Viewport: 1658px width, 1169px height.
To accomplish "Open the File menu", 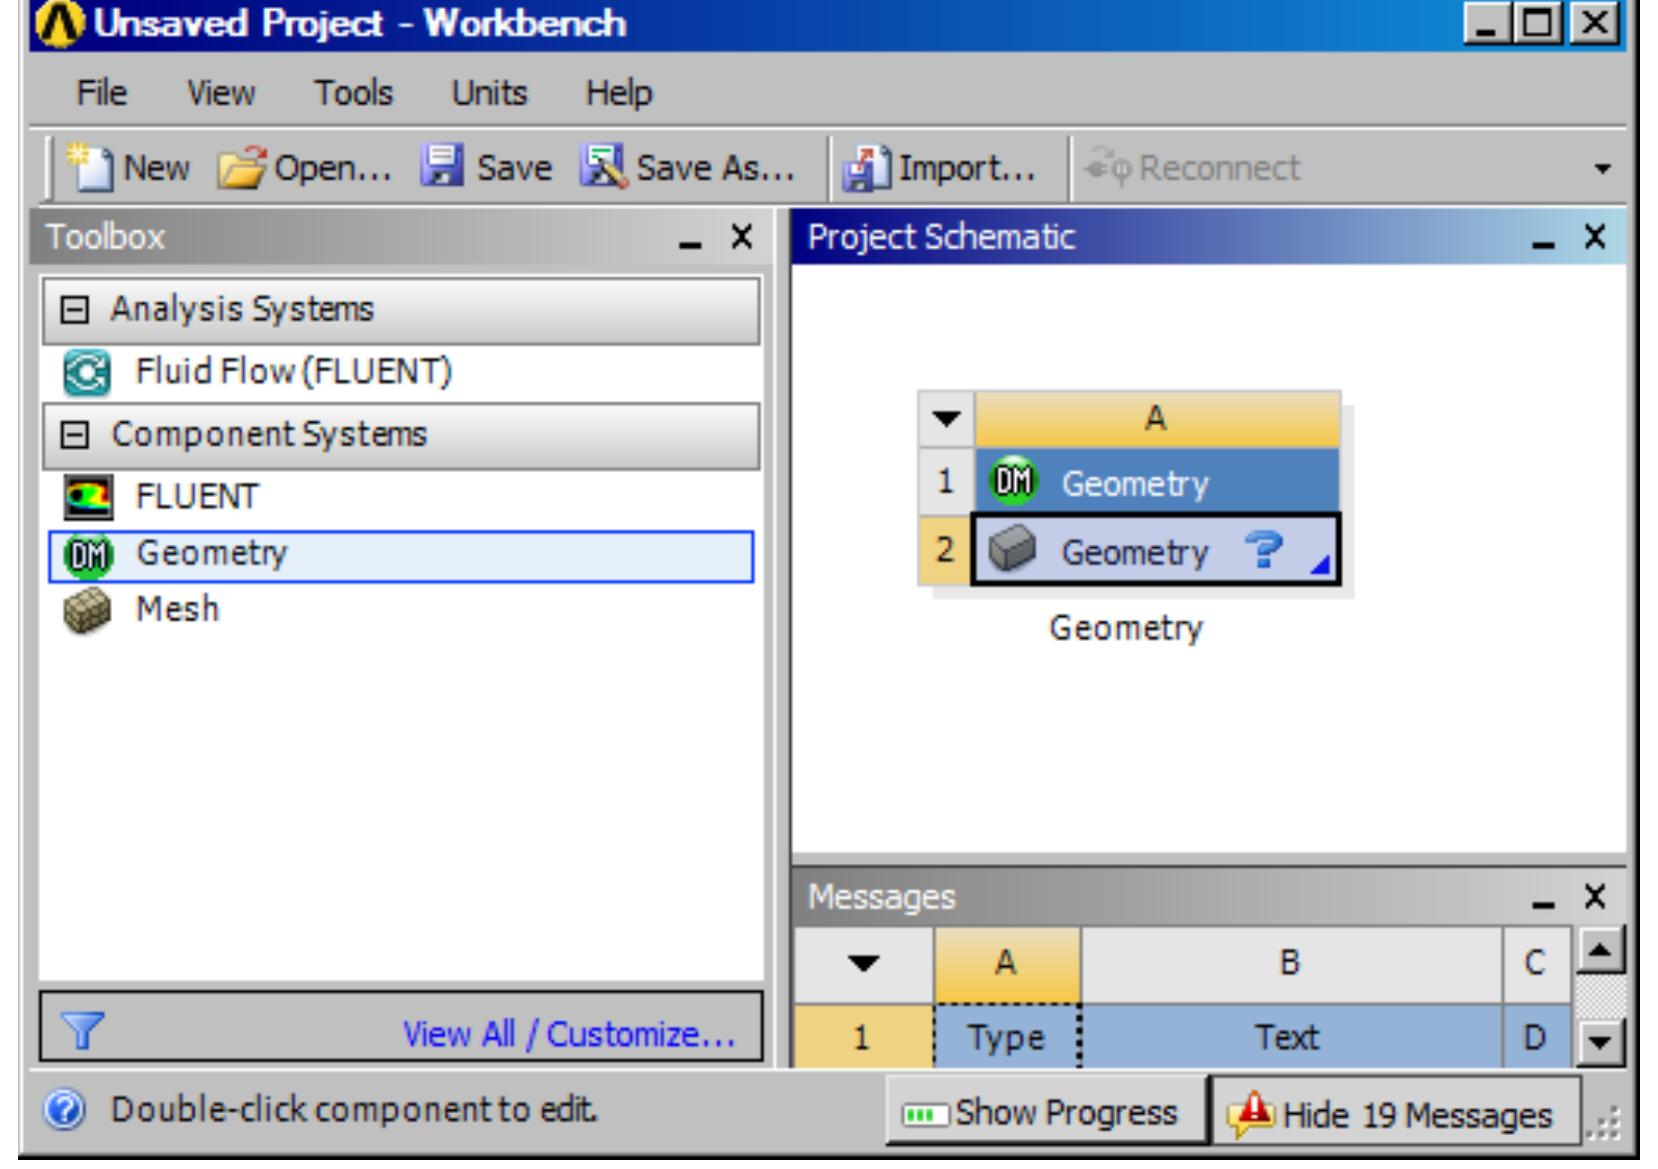I will (102, 93).
